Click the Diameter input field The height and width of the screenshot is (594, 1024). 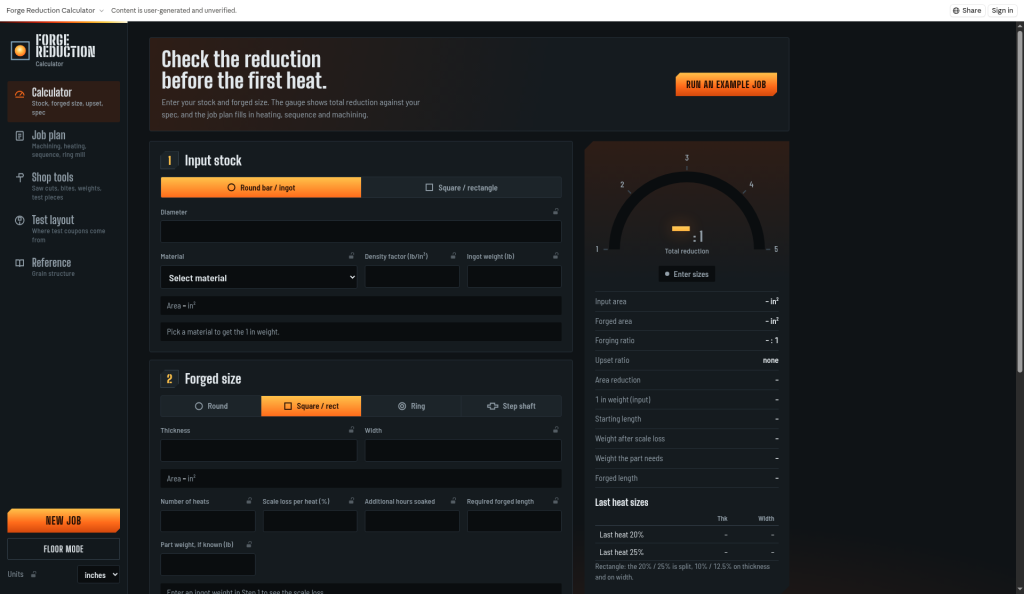point(360,231)
